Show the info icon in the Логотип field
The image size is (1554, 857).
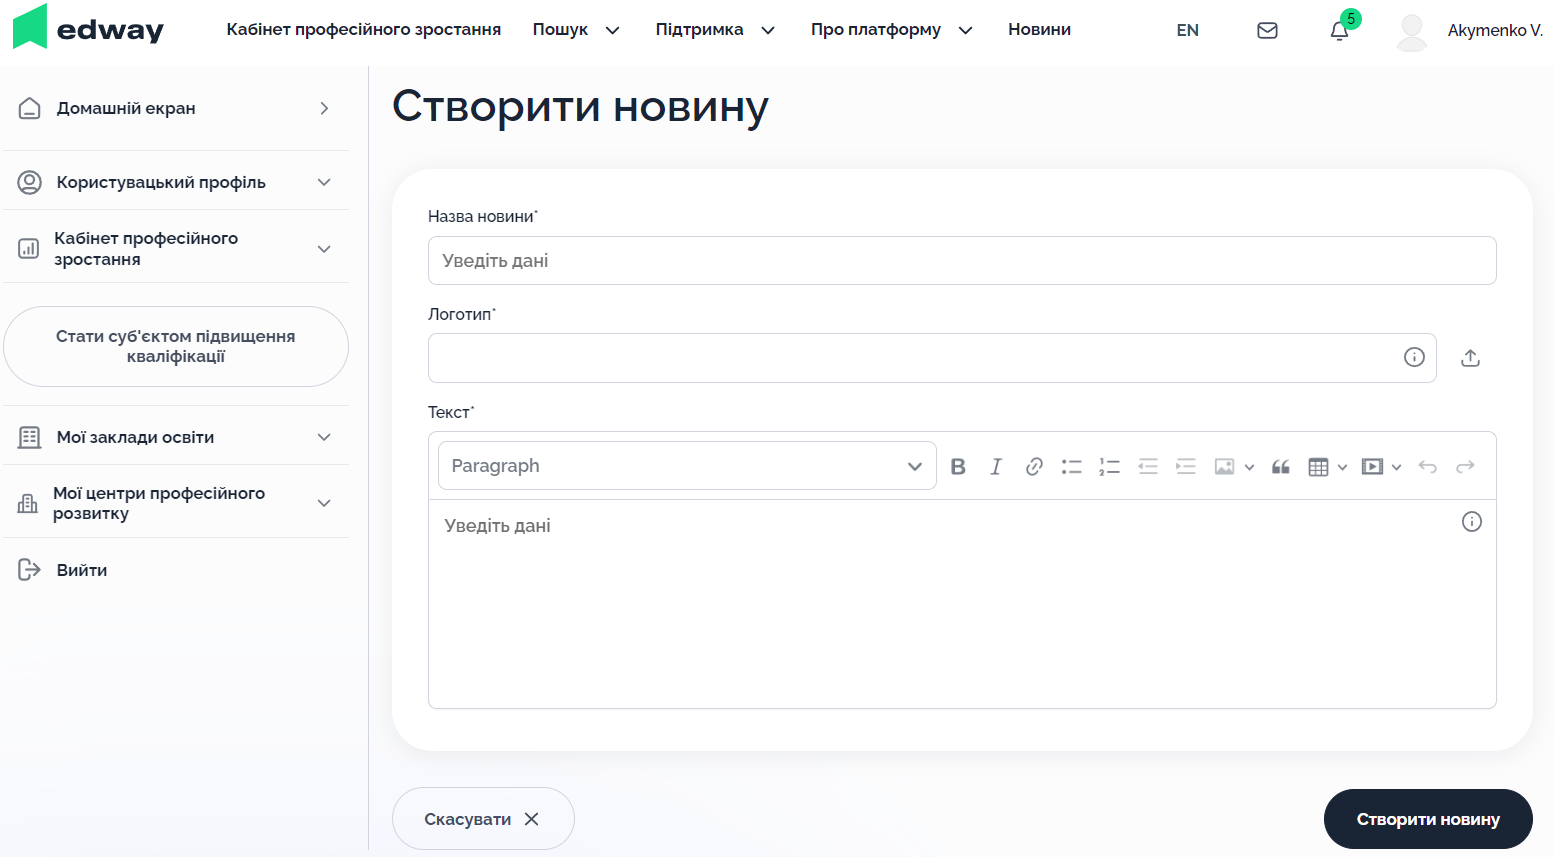coord(1414,357)
